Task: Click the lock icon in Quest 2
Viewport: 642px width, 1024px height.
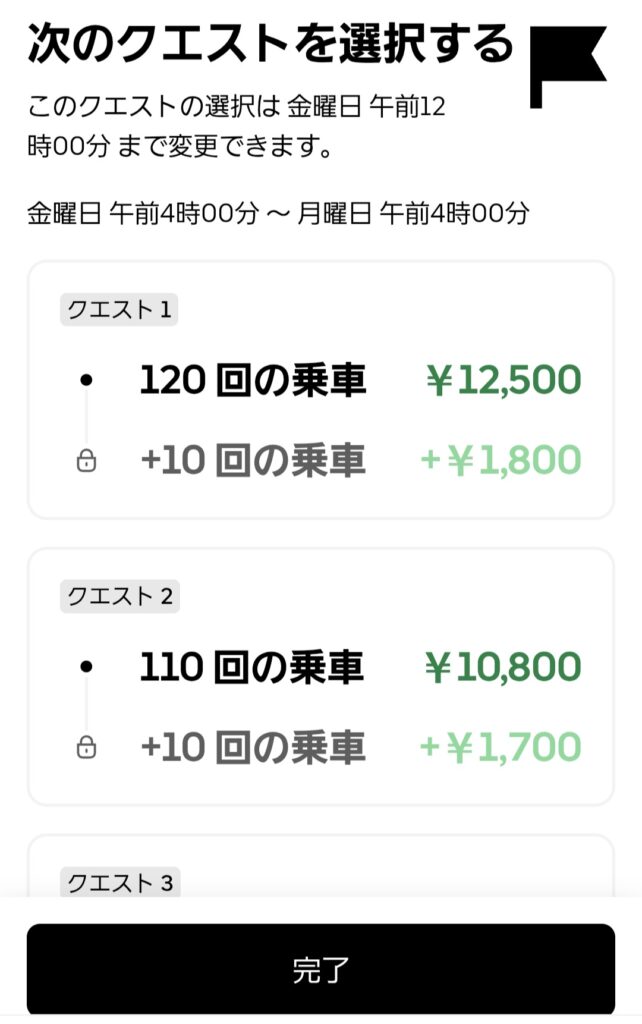Action: pyautogui.click(x=87, y=747)
